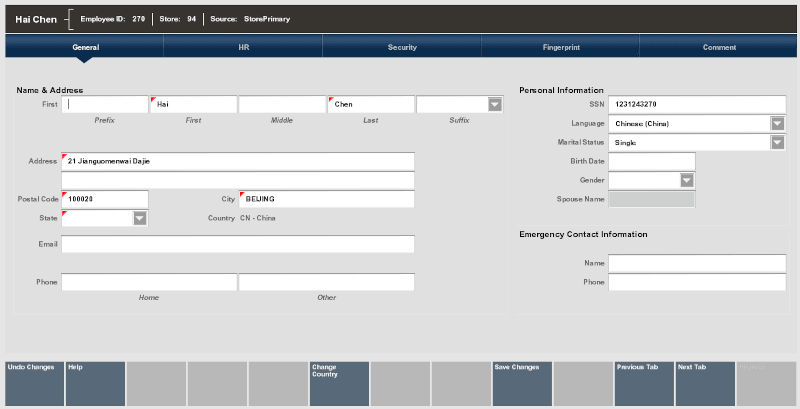Switch to the HR tab
This screenshot has width=800, height=409.
[243, 47]
